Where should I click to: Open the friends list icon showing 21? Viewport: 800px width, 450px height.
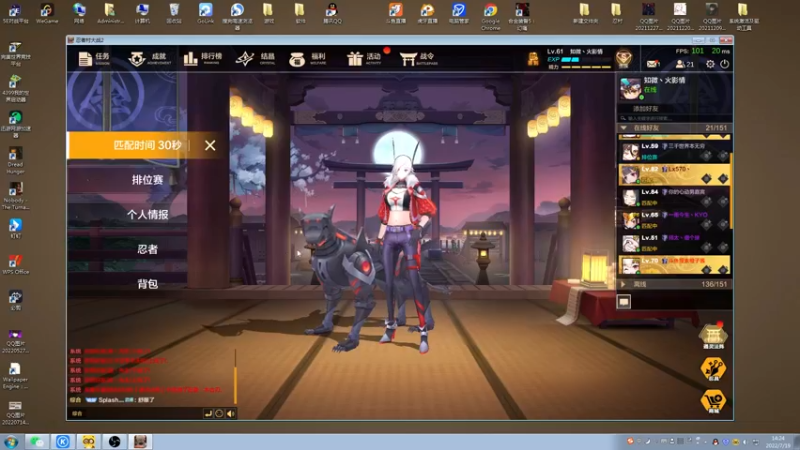(685, 64)
